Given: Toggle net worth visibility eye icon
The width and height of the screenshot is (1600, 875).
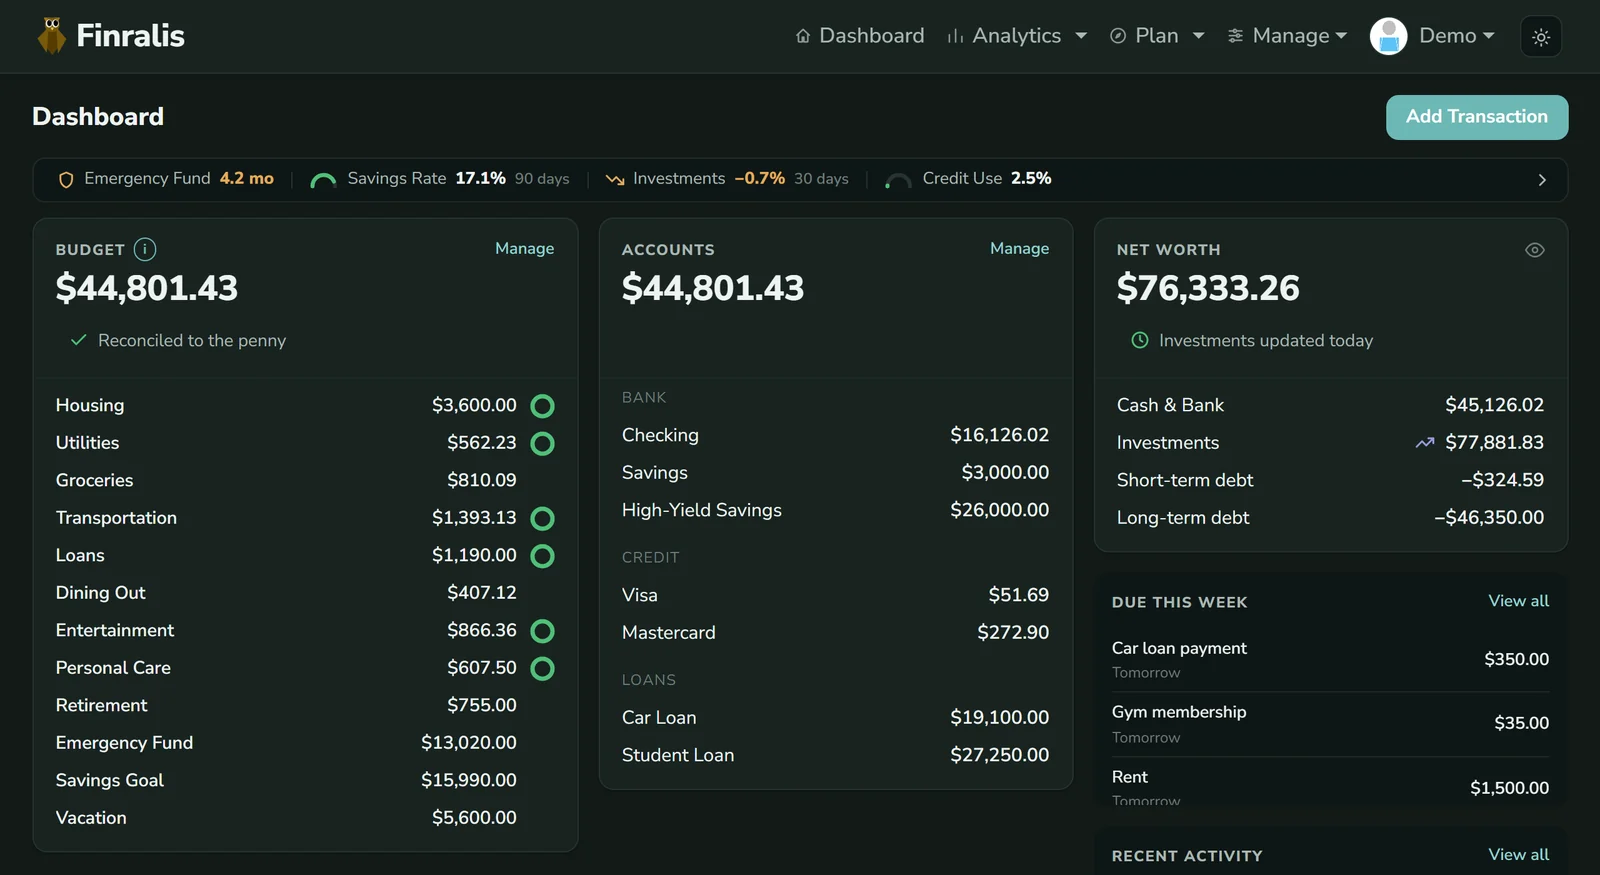Looking at the screenshot, I should (x=1535, y=250).
